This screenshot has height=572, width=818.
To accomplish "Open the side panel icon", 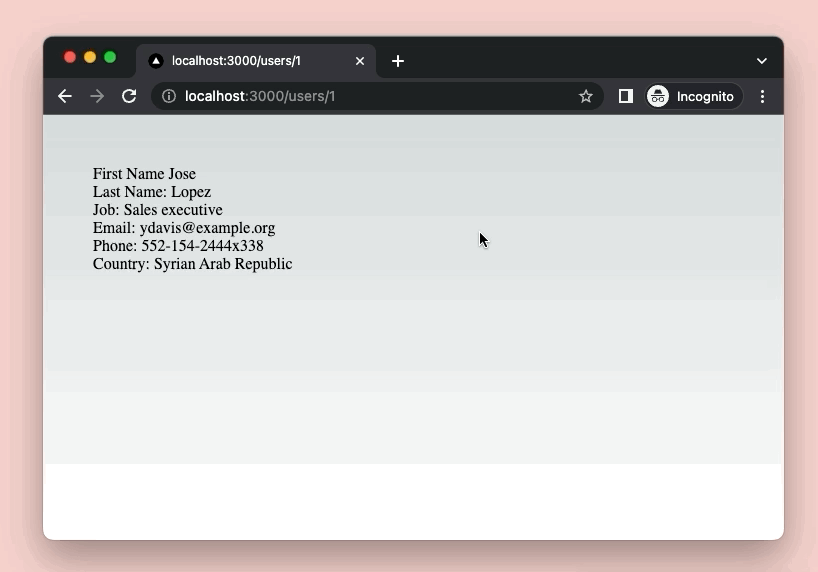I will point(625,96).
